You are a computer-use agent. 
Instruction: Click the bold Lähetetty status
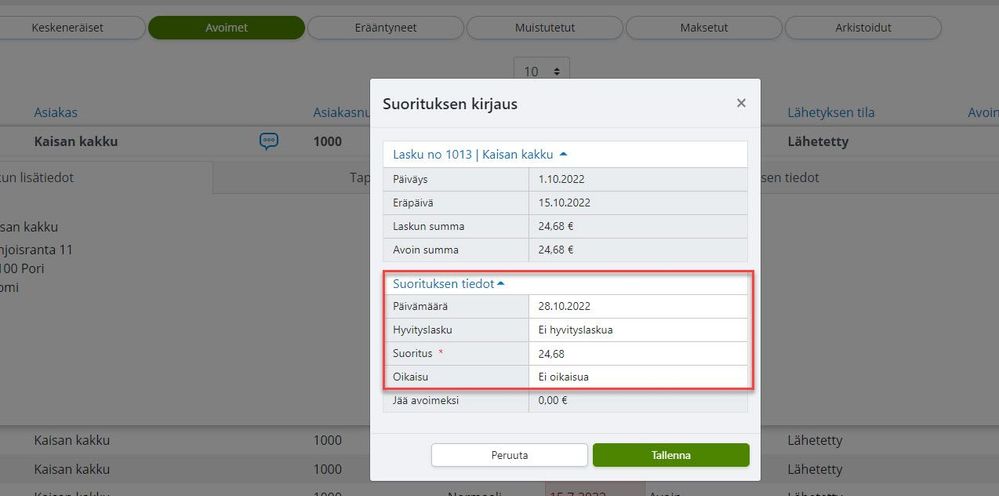(818, 142)
